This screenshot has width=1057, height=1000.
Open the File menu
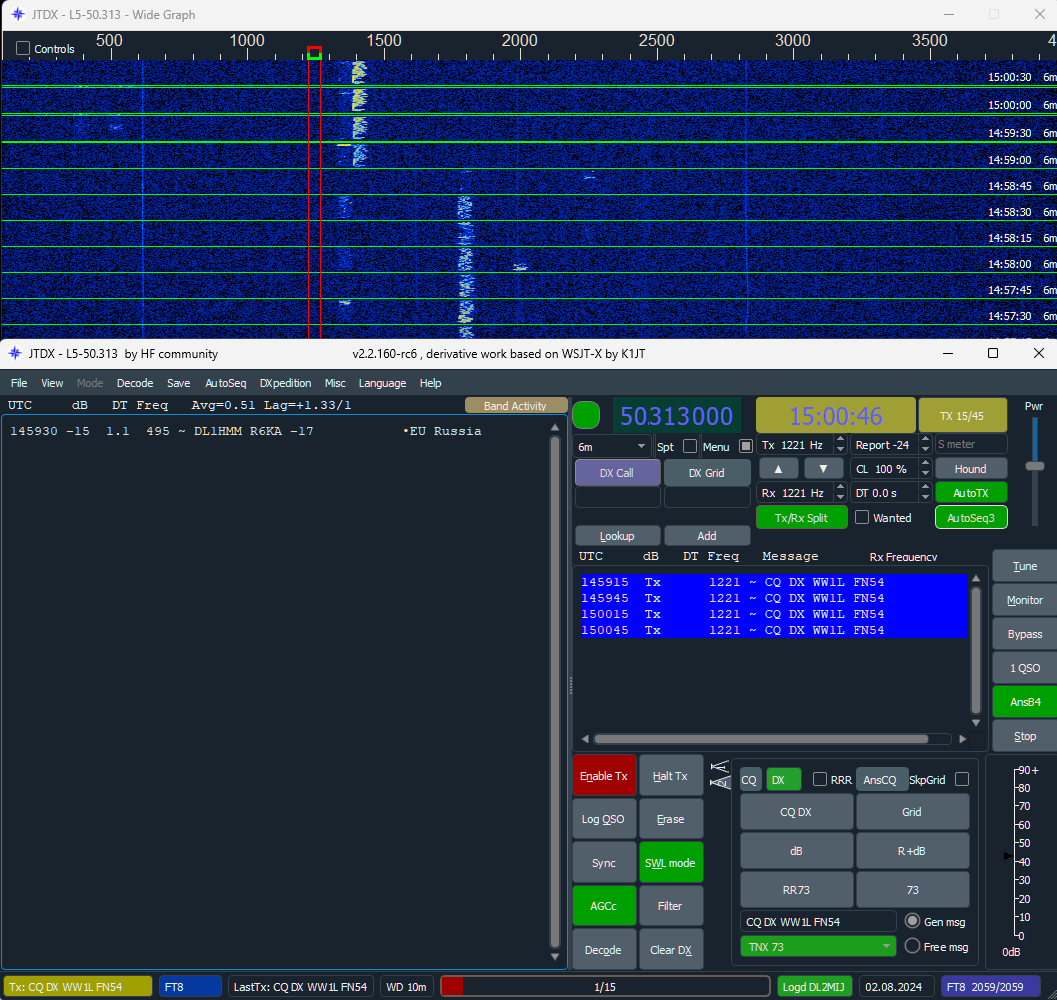pos(19,383)
